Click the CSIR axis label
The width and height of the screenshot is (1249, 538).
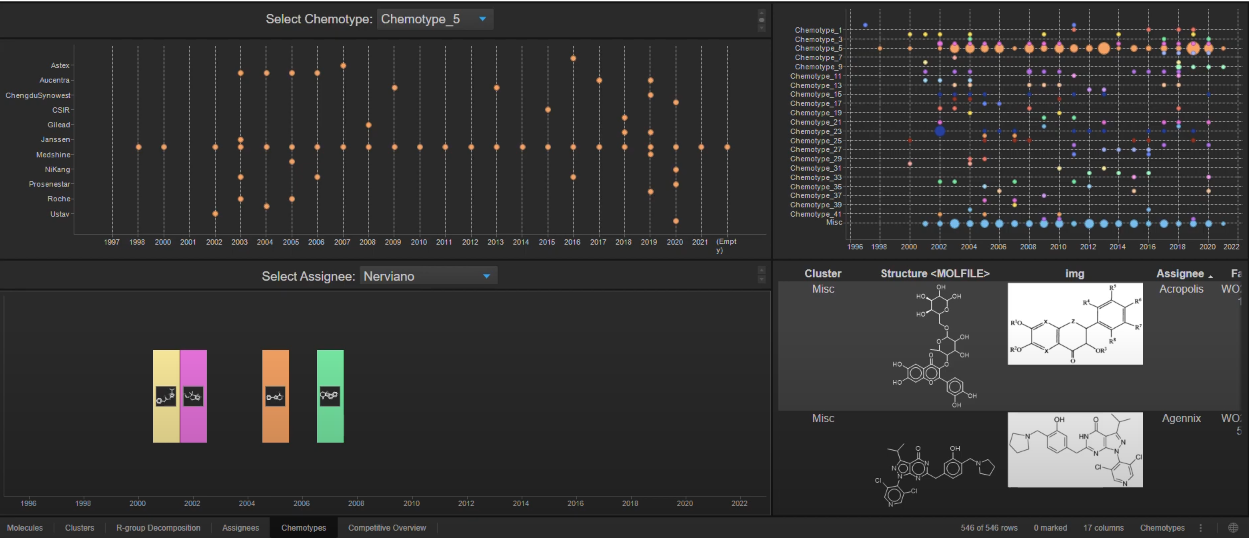pyautogui.click(x=61, y=110)
